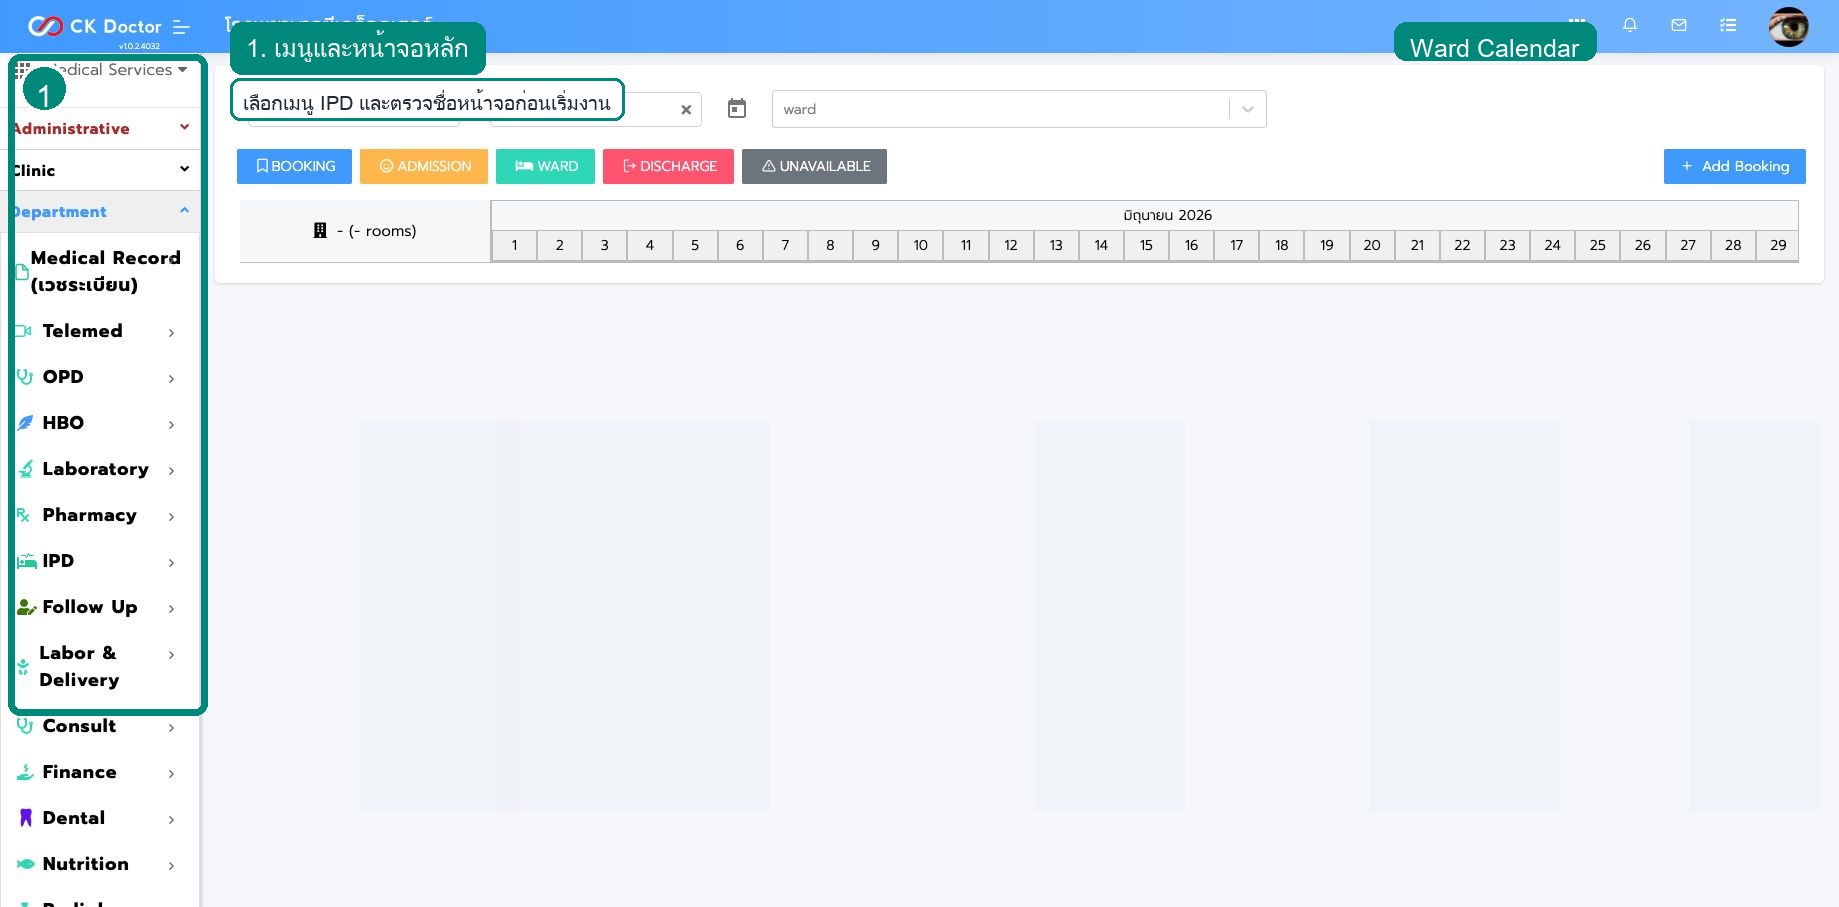Viewport: 1839px width, 907px height.
Task: Open Medical Record (เวชระเบียน) menu
Action: coord(100,271)
